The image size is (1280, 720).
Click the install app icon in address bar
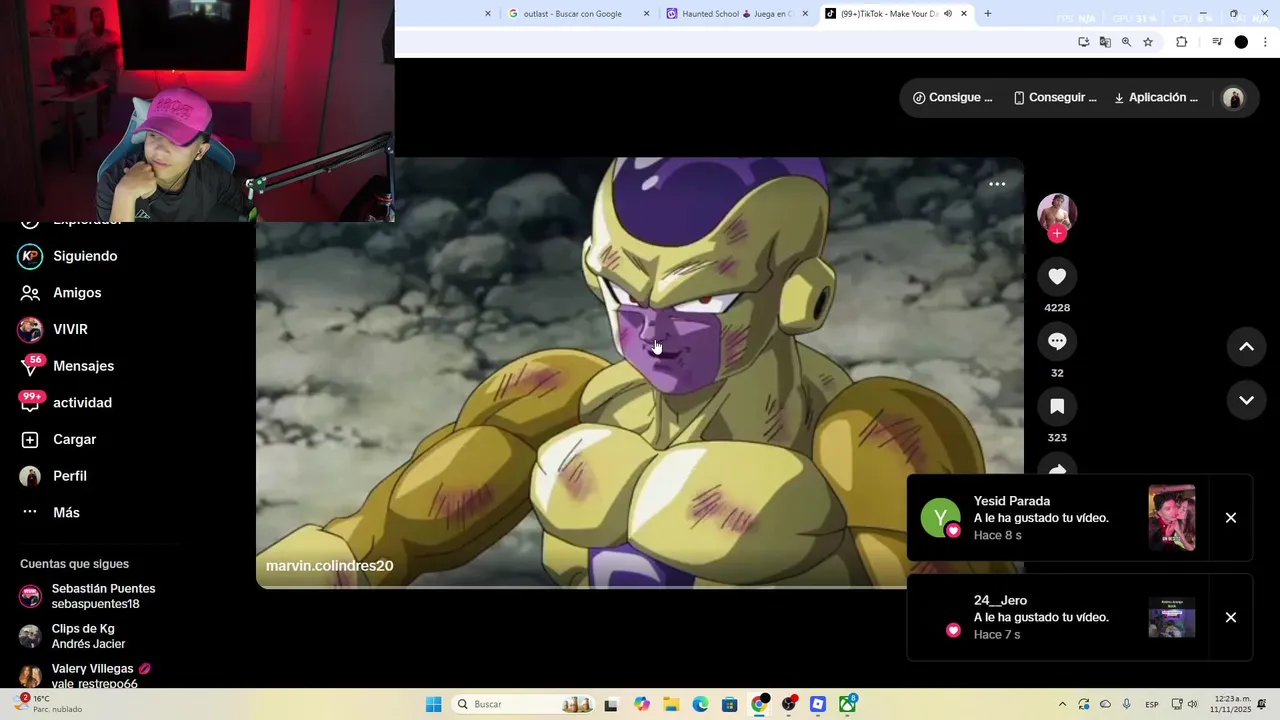pos(1083,42)
